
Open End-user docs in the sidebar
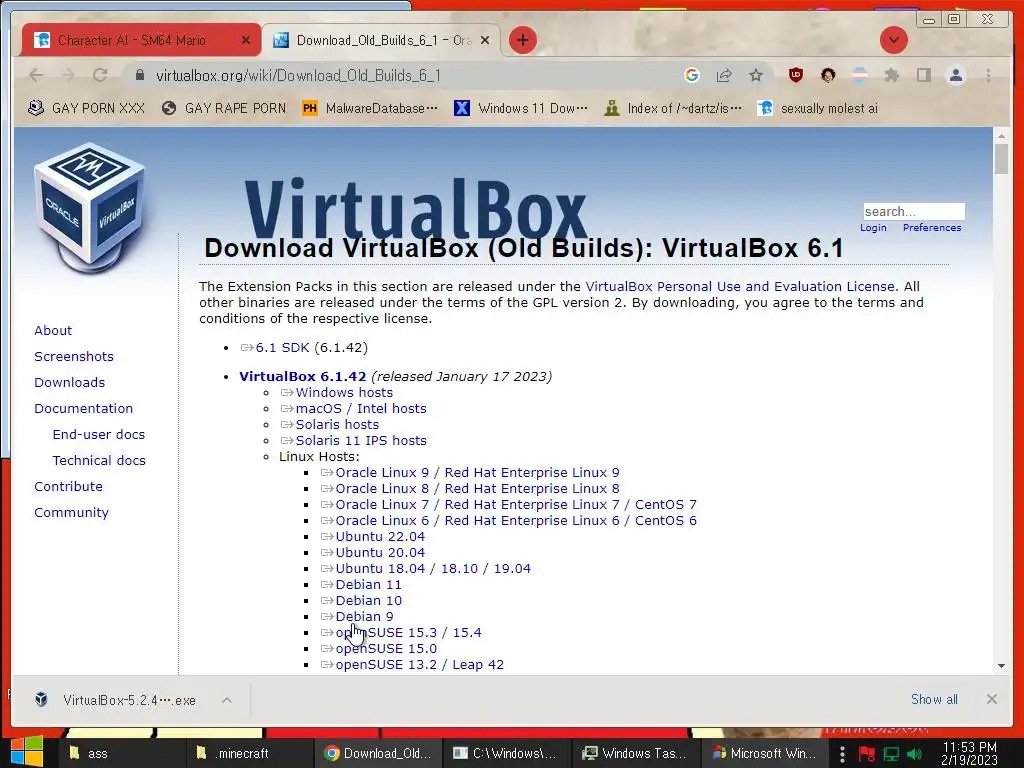[x=99, y=435]
